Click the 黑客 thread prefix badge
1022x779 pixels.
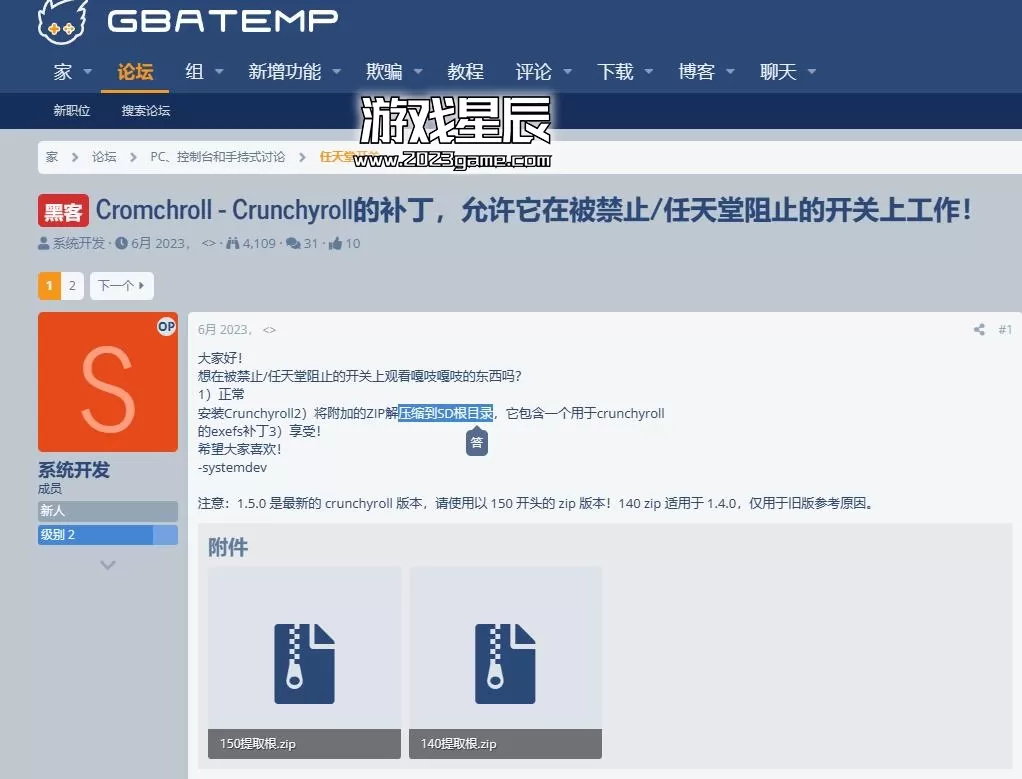[x=63, y=211]
